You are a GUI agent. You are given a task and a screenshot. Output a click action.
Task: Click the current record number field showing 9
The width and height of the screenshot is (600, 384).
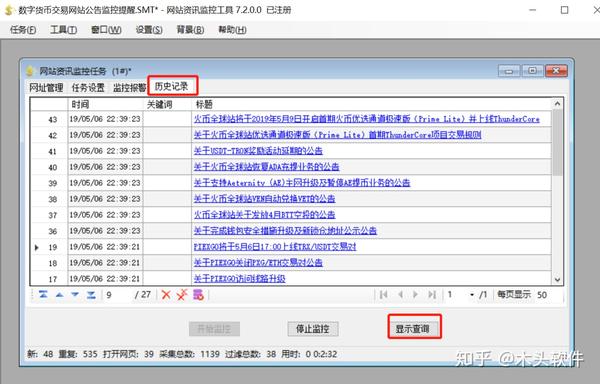pos(118,295)
